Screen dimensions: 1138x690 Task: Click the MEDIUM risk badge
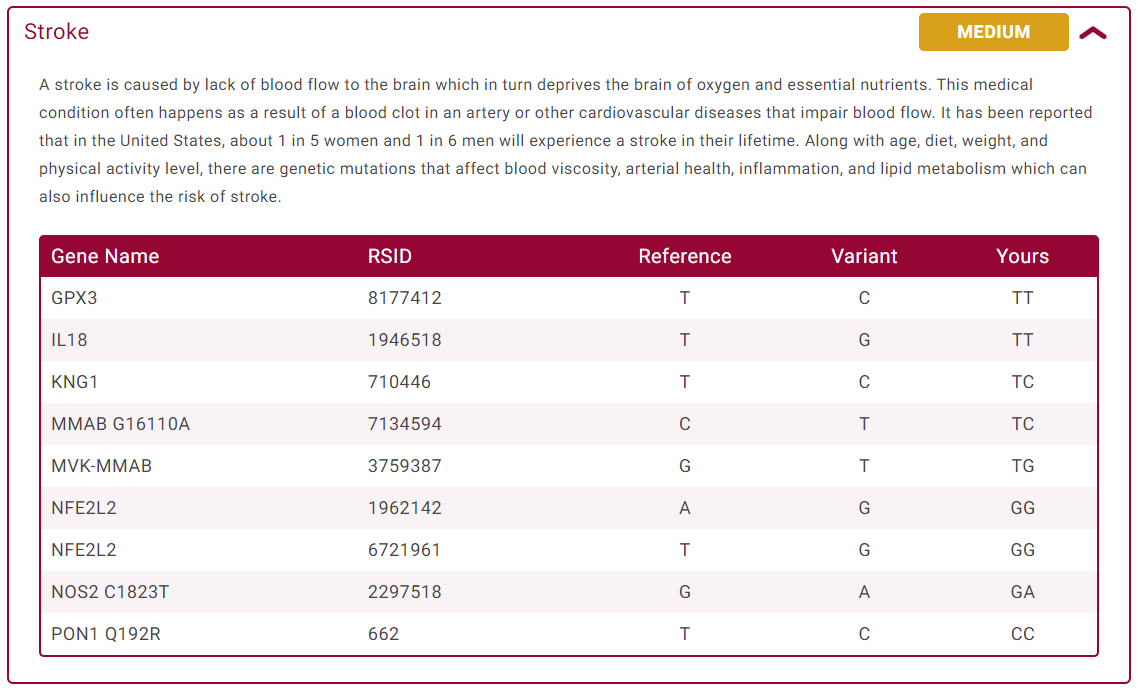click(993, 32)
